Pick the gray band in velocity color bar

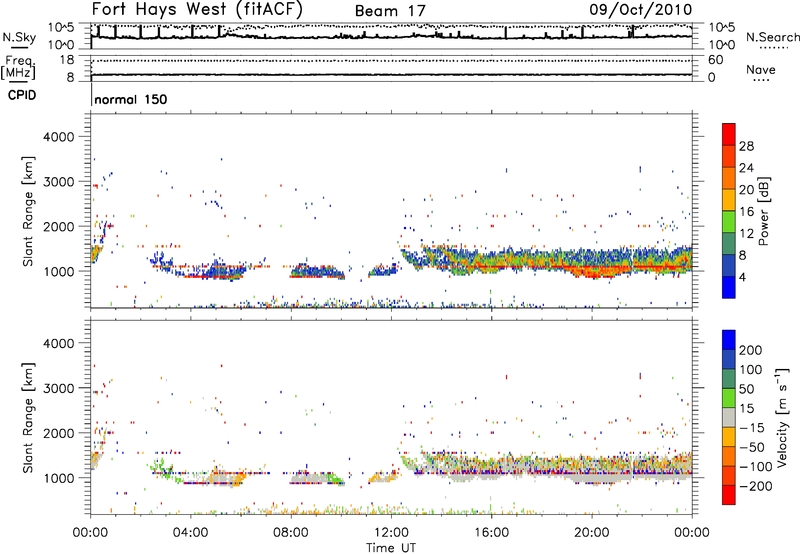click(729, 418)
